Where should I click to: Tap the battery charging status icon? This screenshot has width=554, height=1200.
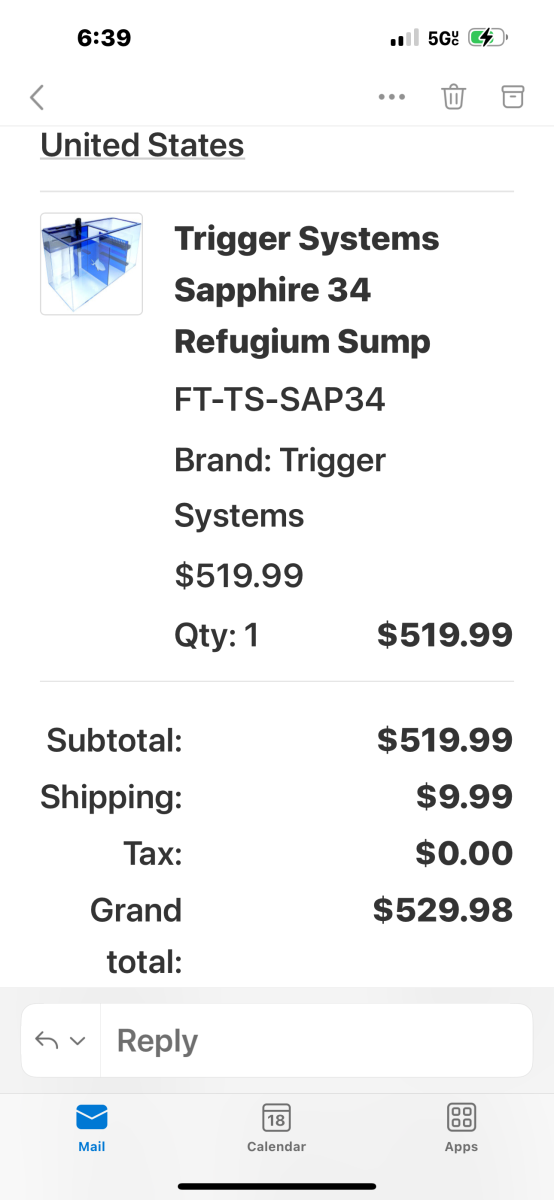pyautogui.click(x=488, y=38)
